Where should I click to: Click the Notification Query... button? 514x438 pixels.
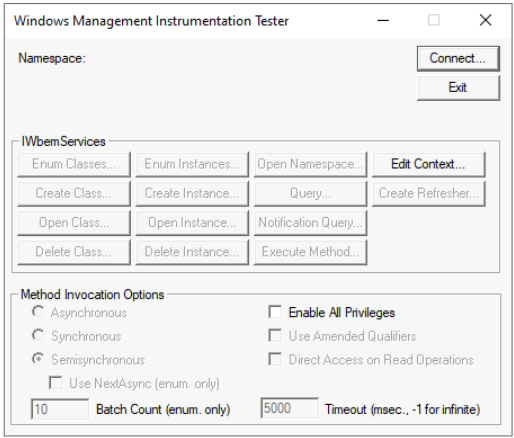click(x=310, y=223)
